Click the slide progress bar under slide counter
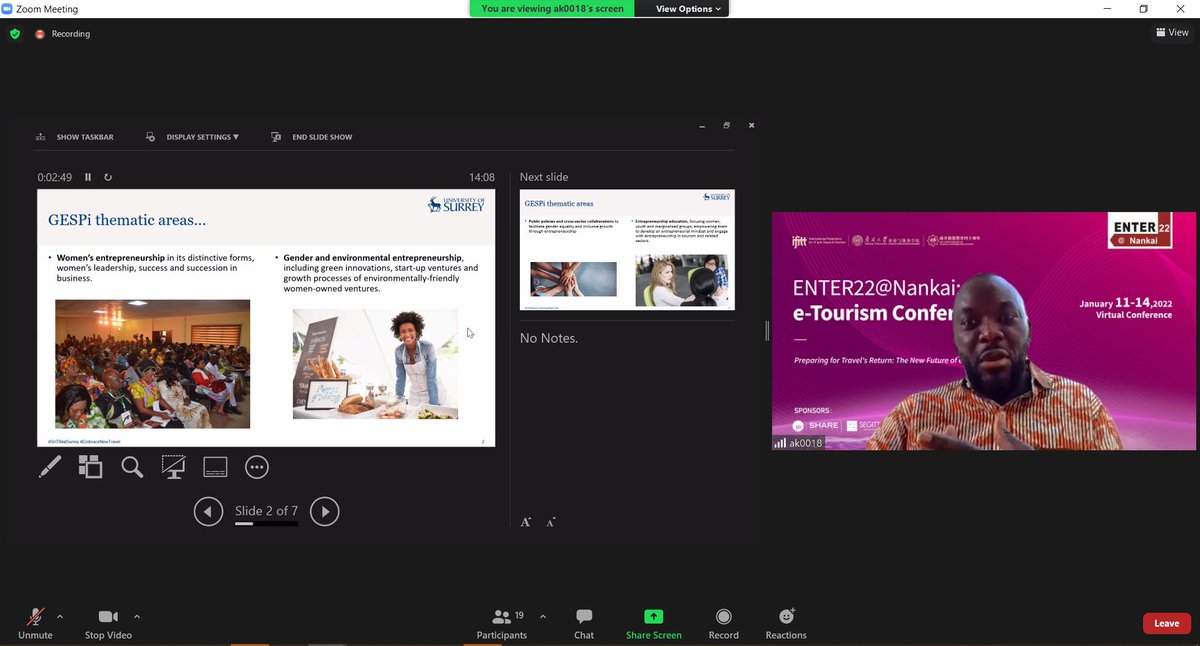The image size is (1200, 646). tap(266, 523)
